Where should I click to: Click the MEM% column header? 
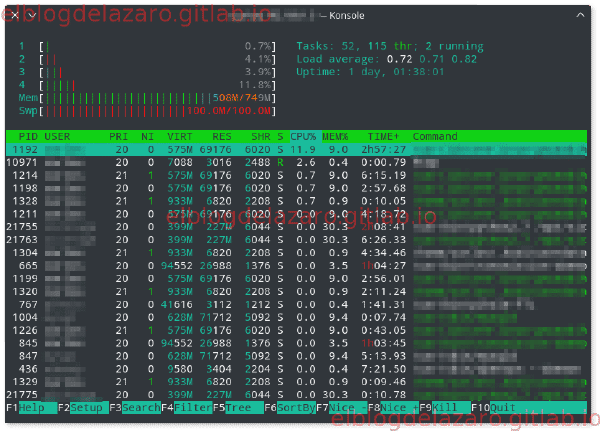[335, 137]
